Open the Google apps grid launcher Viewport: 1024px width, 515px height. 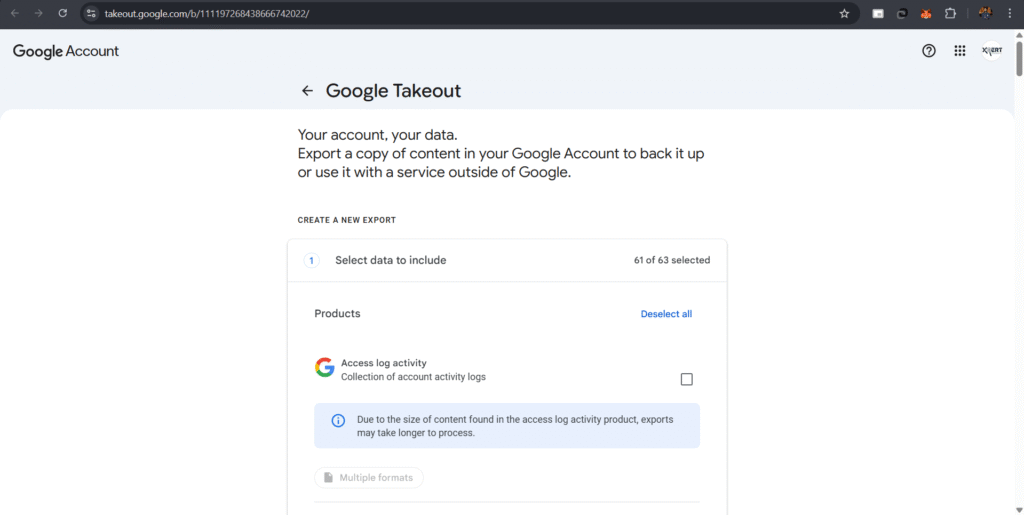point(960,51)
